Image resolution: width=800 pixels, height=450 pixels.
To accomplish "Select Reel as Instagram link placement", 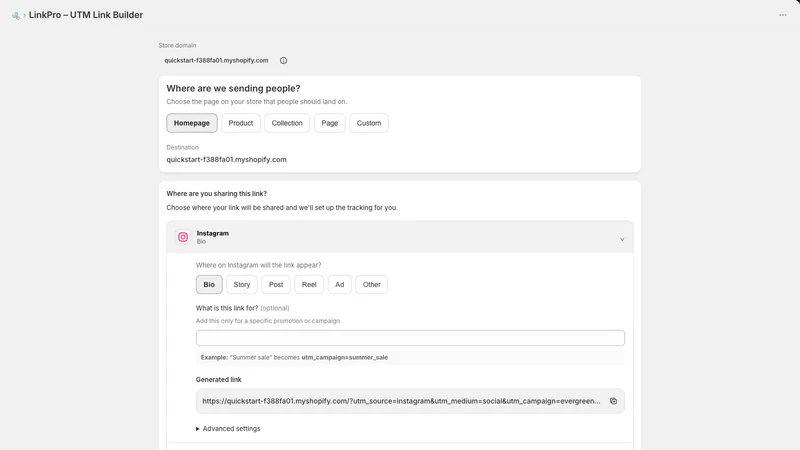I will coord(309,285).
